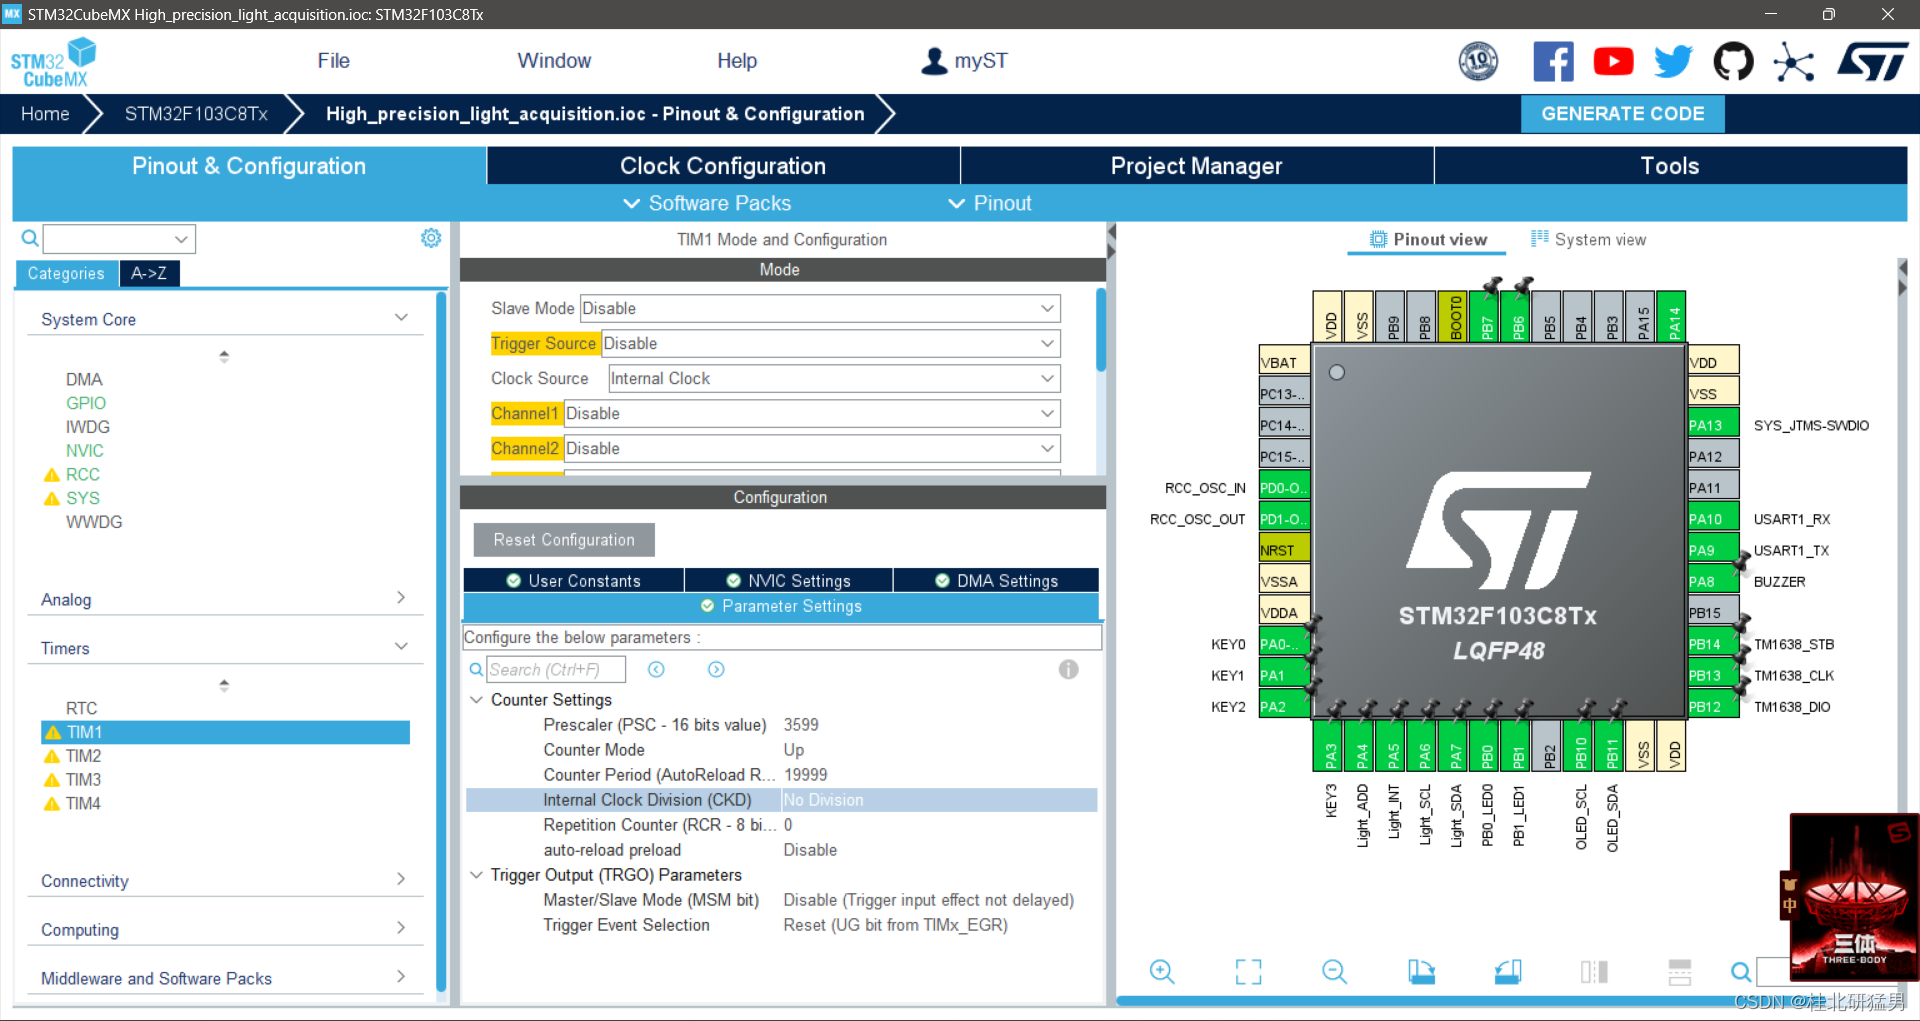This screenshot has height=1021, width=1920.
Task: Open the Trigger Source dropdown
Action: coord(830,343)
